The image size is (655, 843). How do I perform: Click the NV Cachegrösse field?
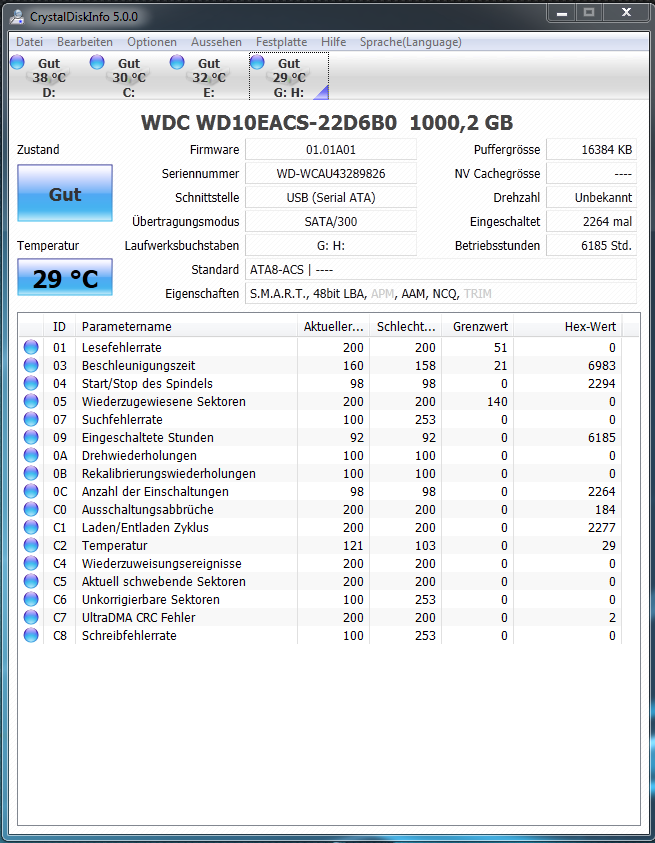[x=592, y=174]
